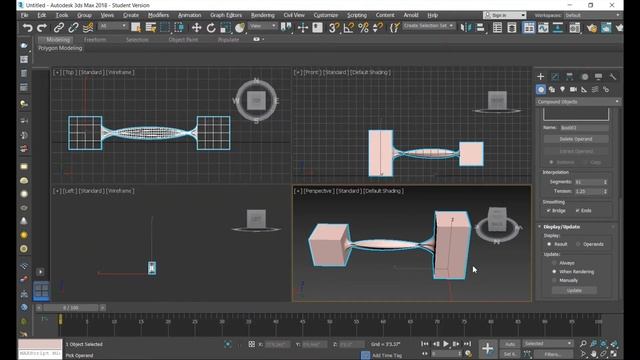Click the Play Animation button
Screen dimensions: 640x360
point(446,344)
